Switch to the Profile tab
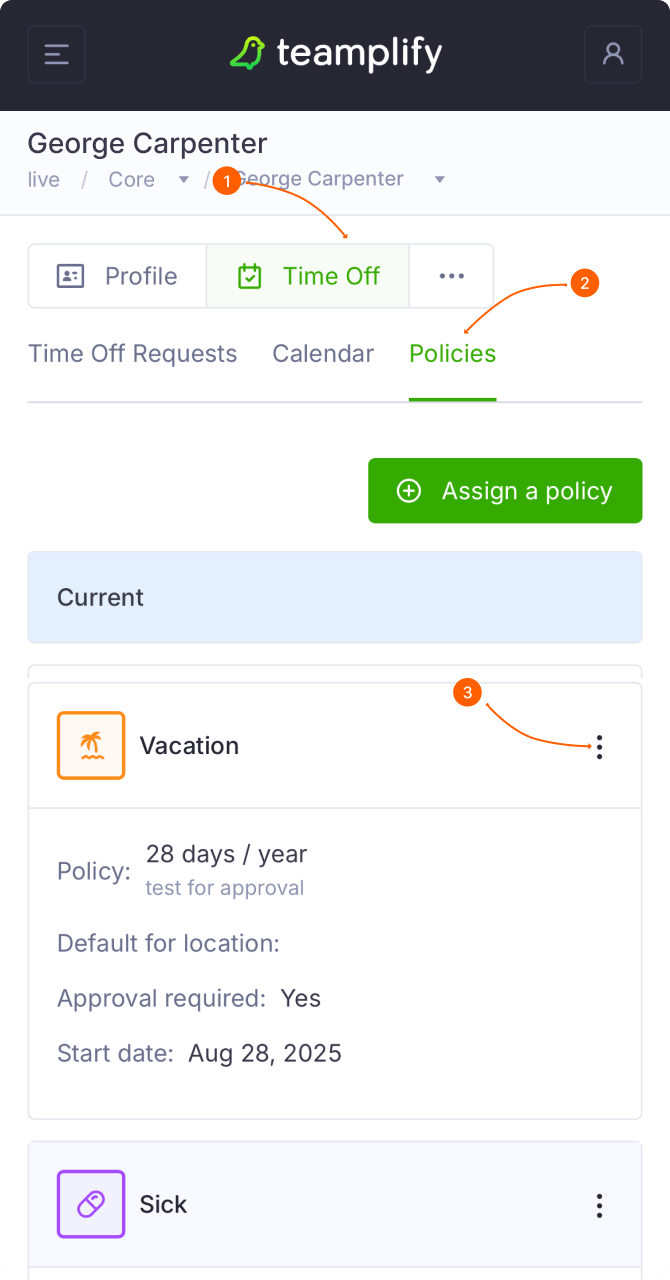670x1280 pixels. [117, 276]
